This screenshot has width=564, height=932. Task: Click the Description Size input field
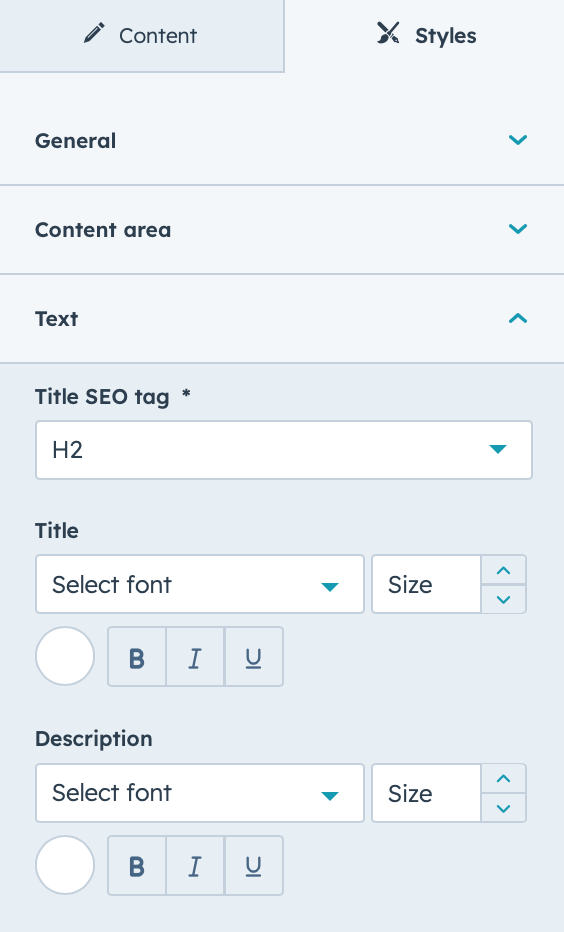click(x=426, y=793)
